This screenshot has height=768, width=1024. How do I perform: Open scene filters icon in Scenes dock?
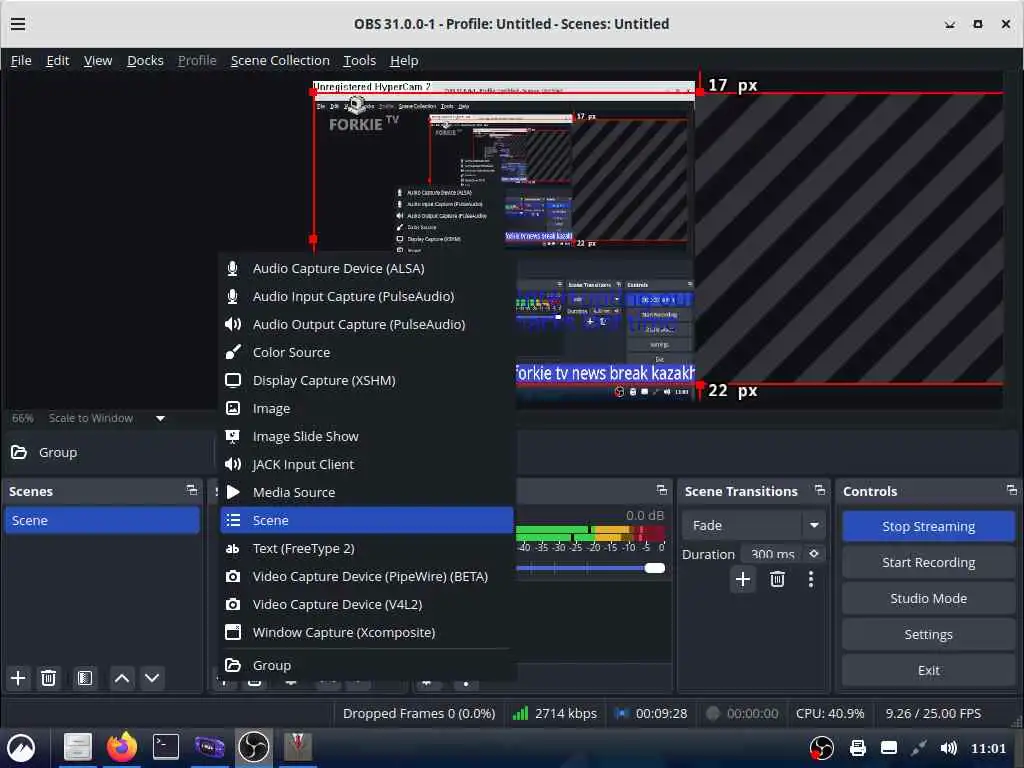tap(85, 678)
